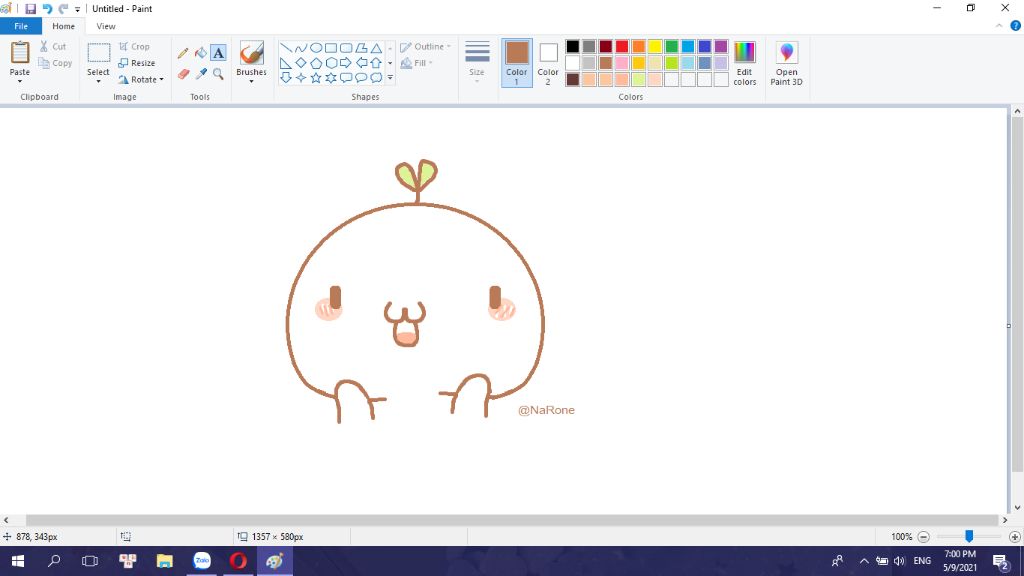The height and width of the screenshot is (576, 1024).
Task: Choose the Pentagon shape
Action: click(315, 63)
